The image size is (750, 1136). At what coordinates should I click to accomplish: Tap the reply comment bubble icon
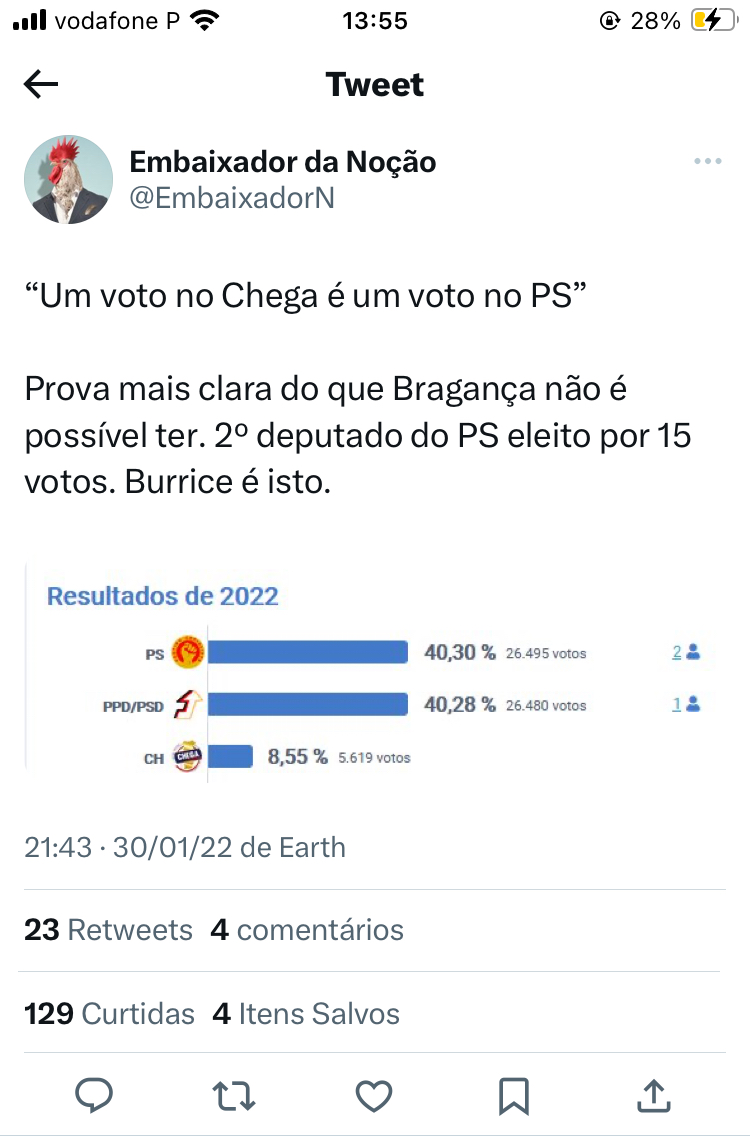pyautogui.click(x=95, y=1095)
